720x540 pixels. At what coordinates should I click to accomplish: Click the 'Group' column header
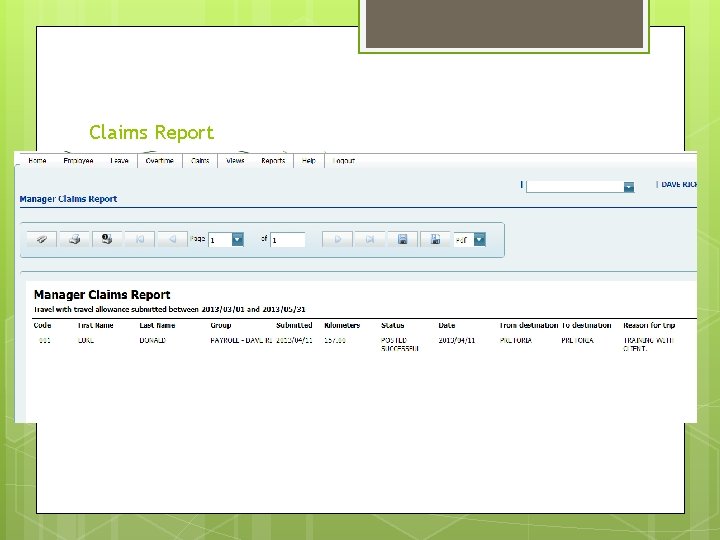(220, 325)
